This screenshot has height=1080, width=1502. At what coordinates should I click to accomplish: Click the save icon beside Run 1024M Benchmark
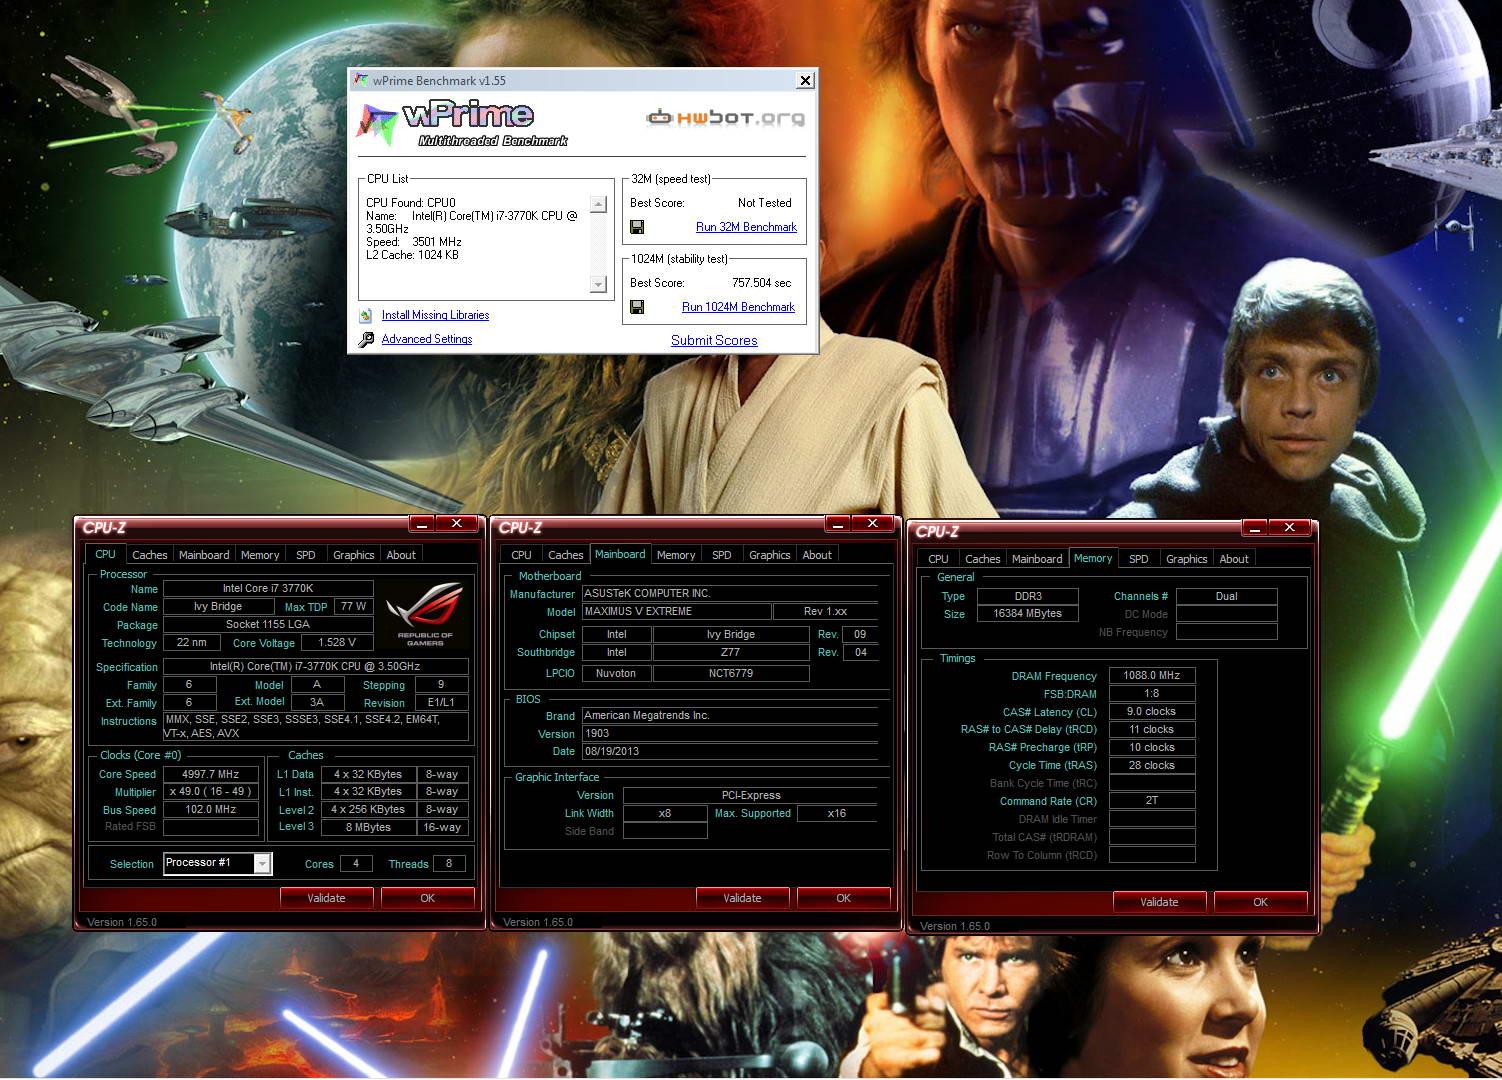(x=637, y=308)
